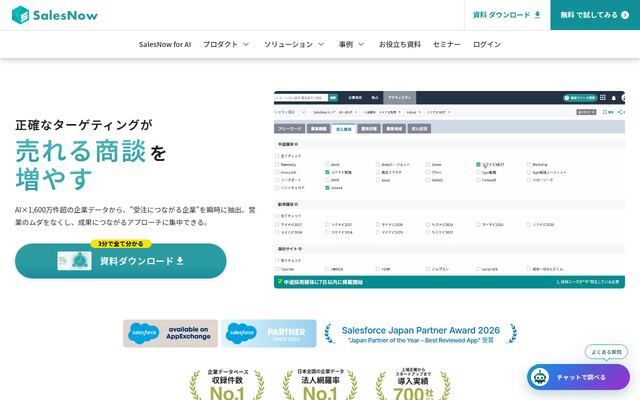640x400 pixels.
Task: Click the Salesforce AppExchange badge
Action: pos(170,333)
